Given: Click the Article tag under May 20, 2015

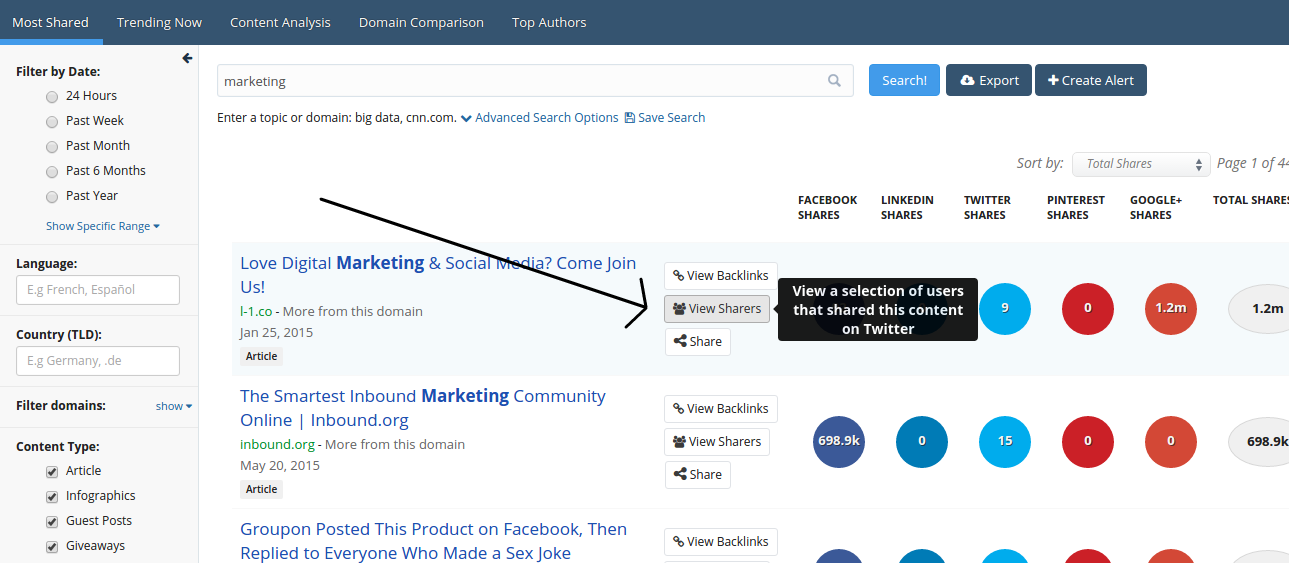Looking at the screenshot, I should coord(261,489).
